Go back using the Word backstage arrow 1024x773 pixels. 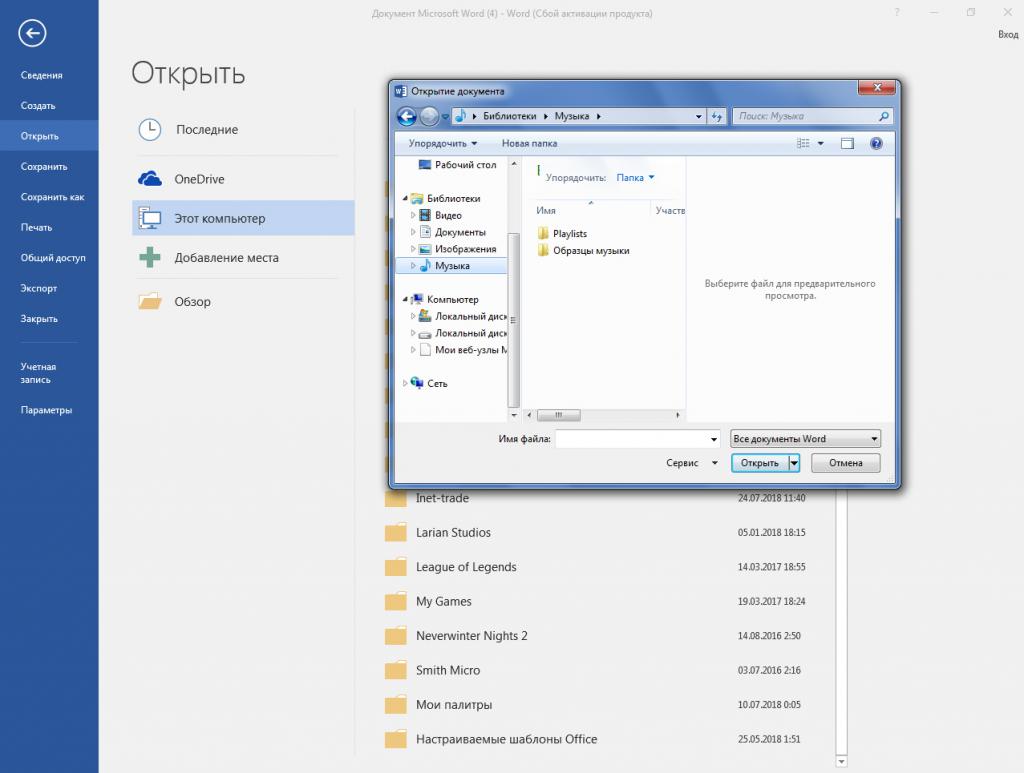click(32, 33)
